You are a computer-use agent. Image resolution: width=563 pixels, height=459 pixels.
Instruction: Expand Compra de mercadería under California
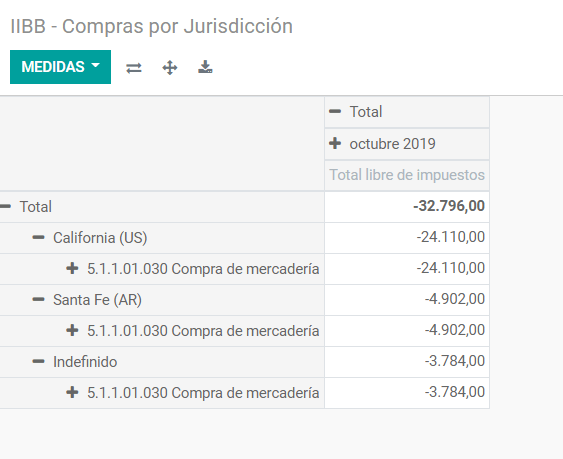tap(162, 269)
